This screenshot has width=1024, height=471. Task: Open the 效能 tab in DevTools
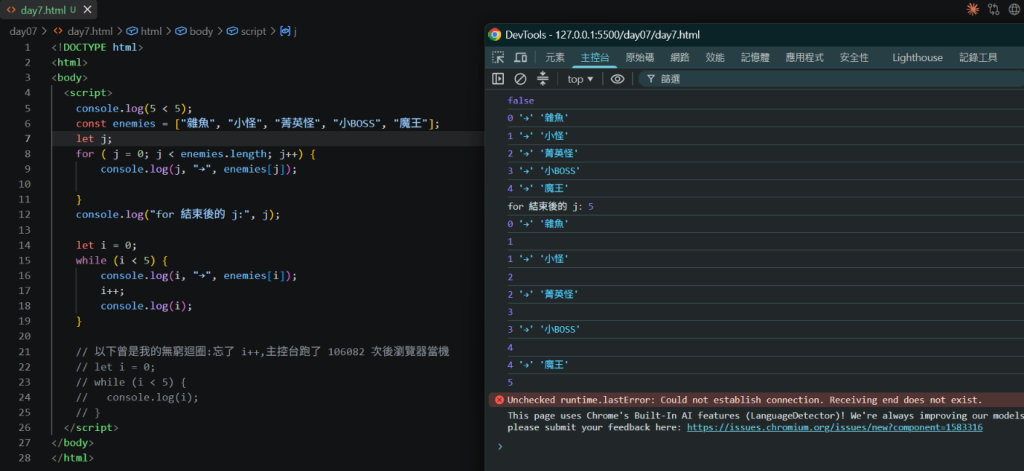click(x=715, y=57)
